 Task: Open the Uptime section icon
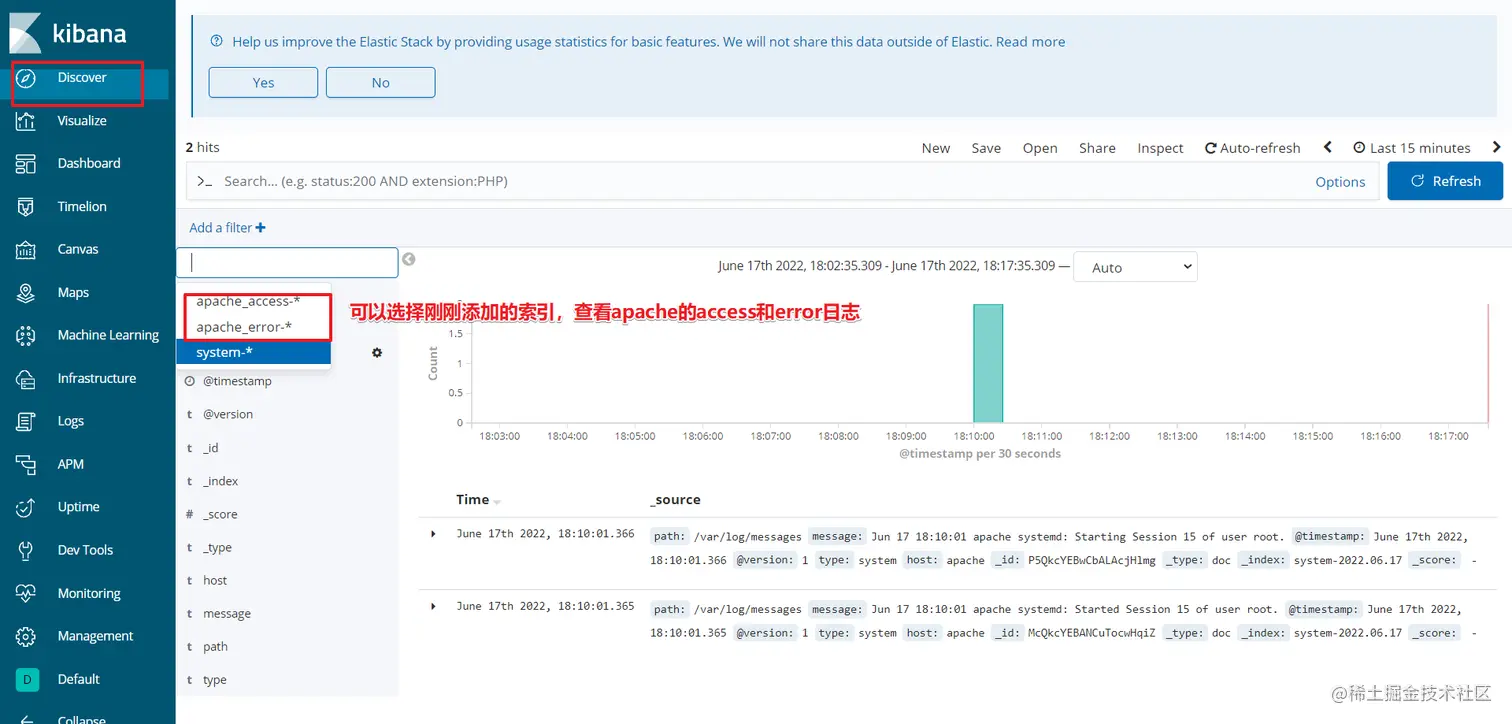click(x=27, y=507)
